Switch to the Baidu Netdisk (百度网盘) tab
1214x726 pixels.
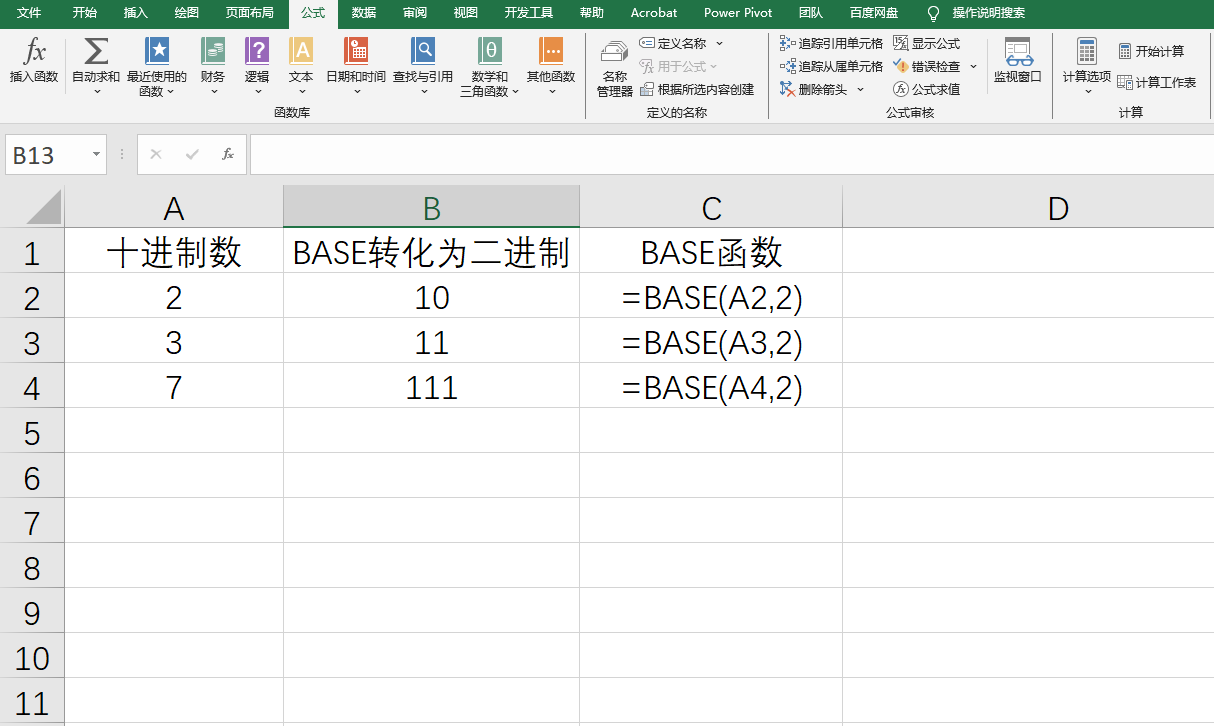[x=874, y=13]
